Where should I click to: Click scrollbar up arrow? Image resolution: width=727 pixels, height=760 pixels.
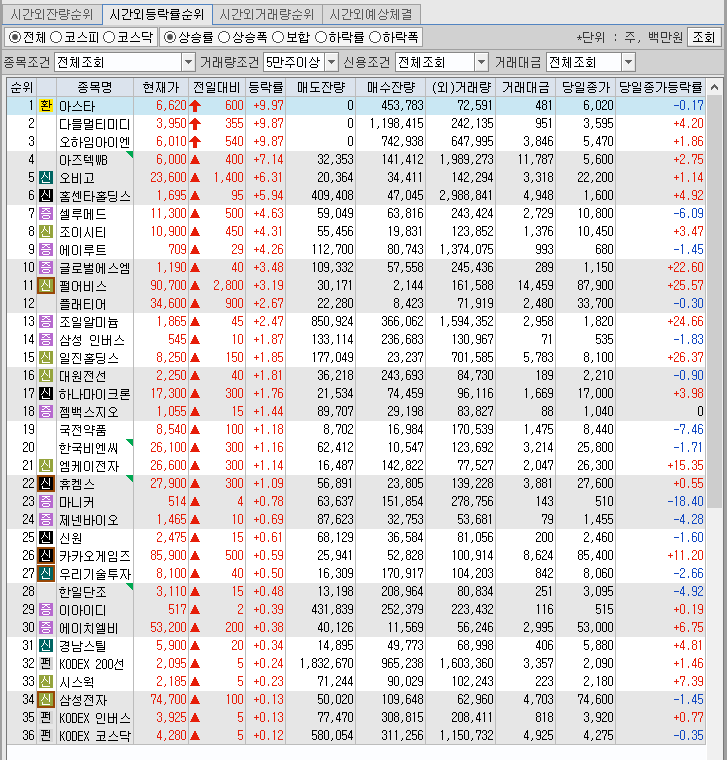tap(714, 87)
